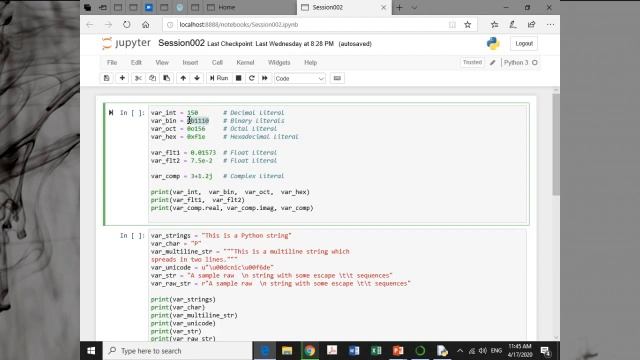Image resolution: width=640 pixels, height=360 pixels.
Task: Rename notebook by clicking Session002 title
Action: click(x=181, y=43)
